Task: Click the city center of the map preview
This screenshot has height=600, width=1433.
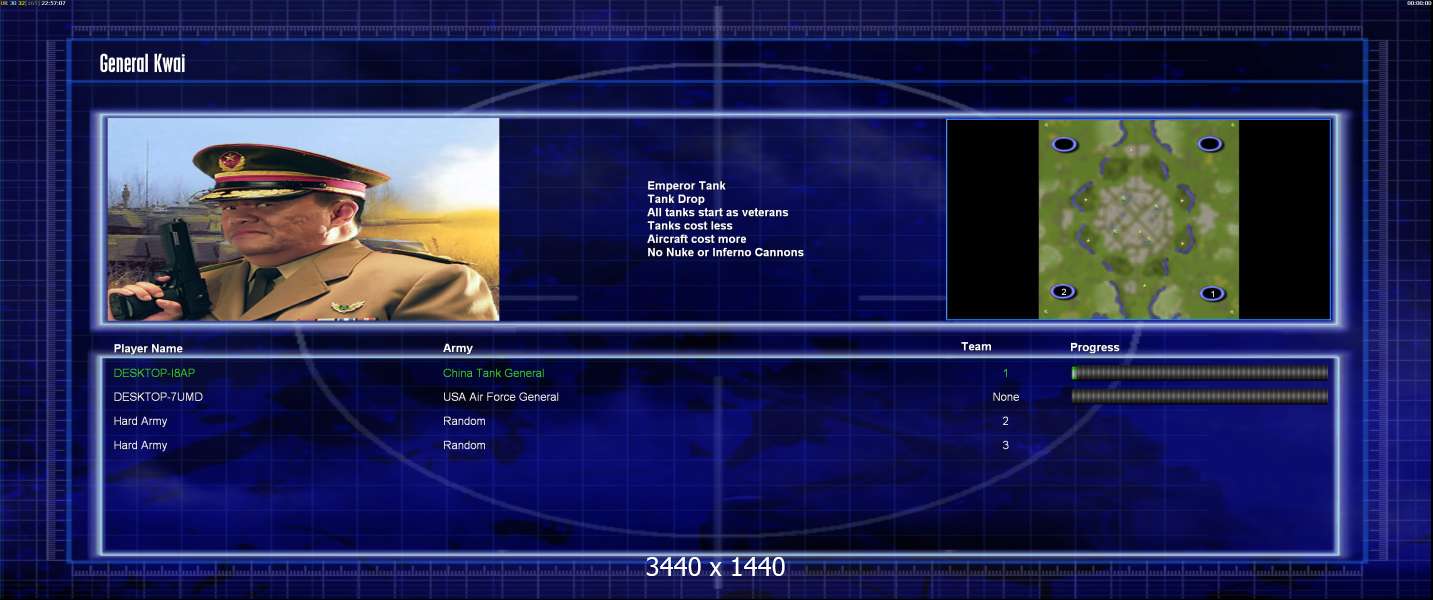Action: [1138, 219]
